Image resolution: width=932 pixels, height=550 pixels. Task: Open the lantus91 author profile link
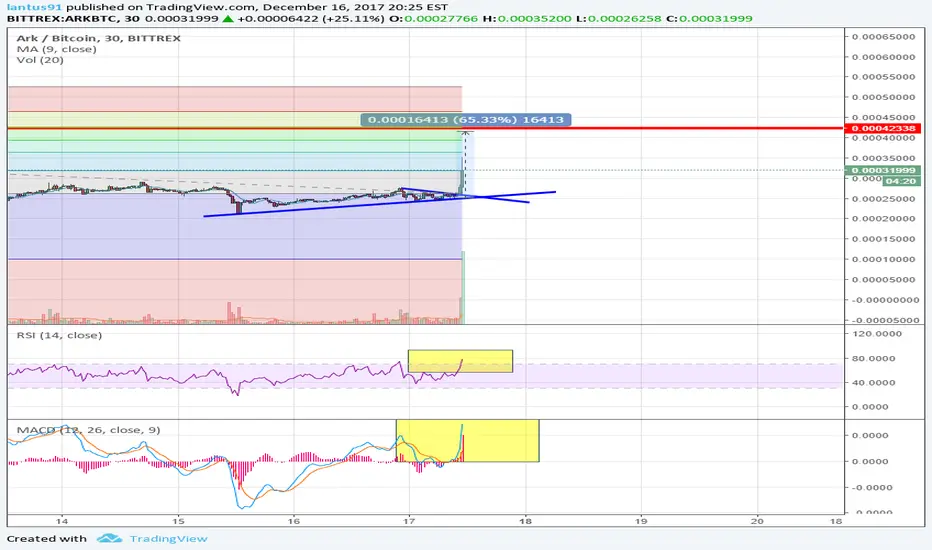34,7
